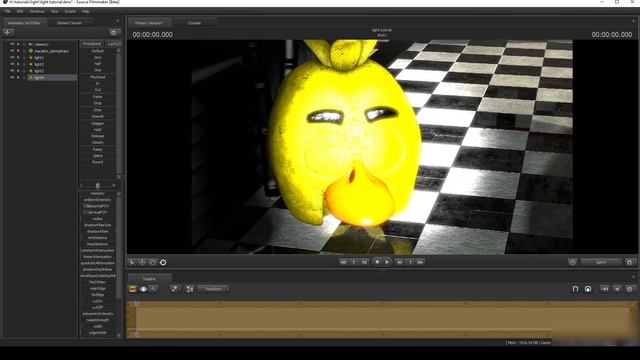Click the presets list scrollbar
The image size is (640, 360).
[119, 112]
